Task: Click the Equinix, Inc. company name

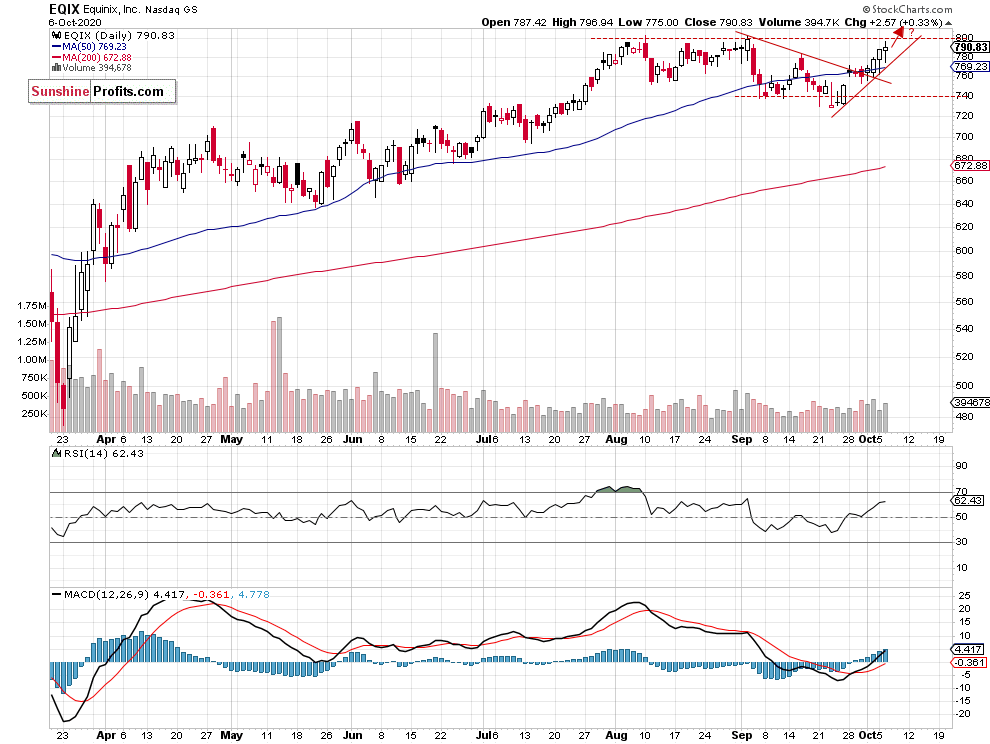Action: pos(112,9)
